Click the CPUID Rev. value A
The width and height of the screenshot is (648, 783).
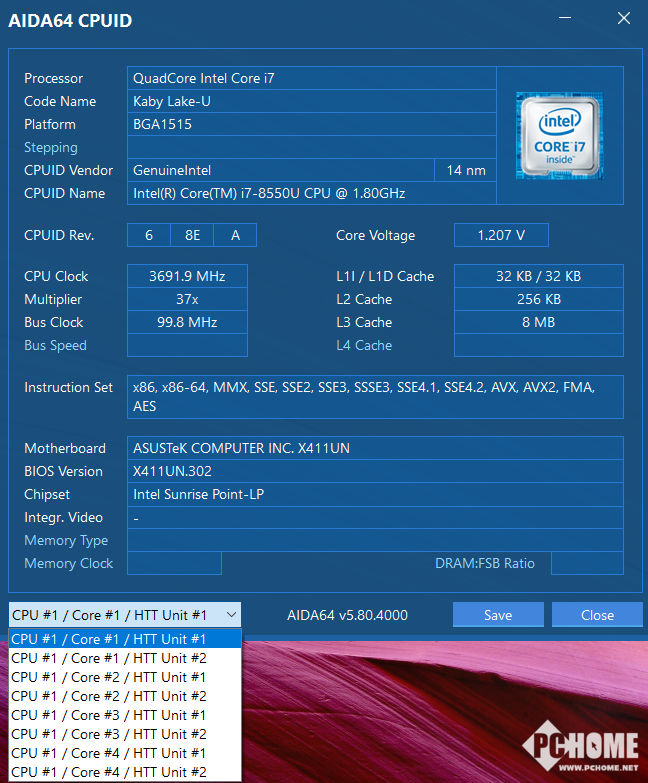(x=235, y=235)
